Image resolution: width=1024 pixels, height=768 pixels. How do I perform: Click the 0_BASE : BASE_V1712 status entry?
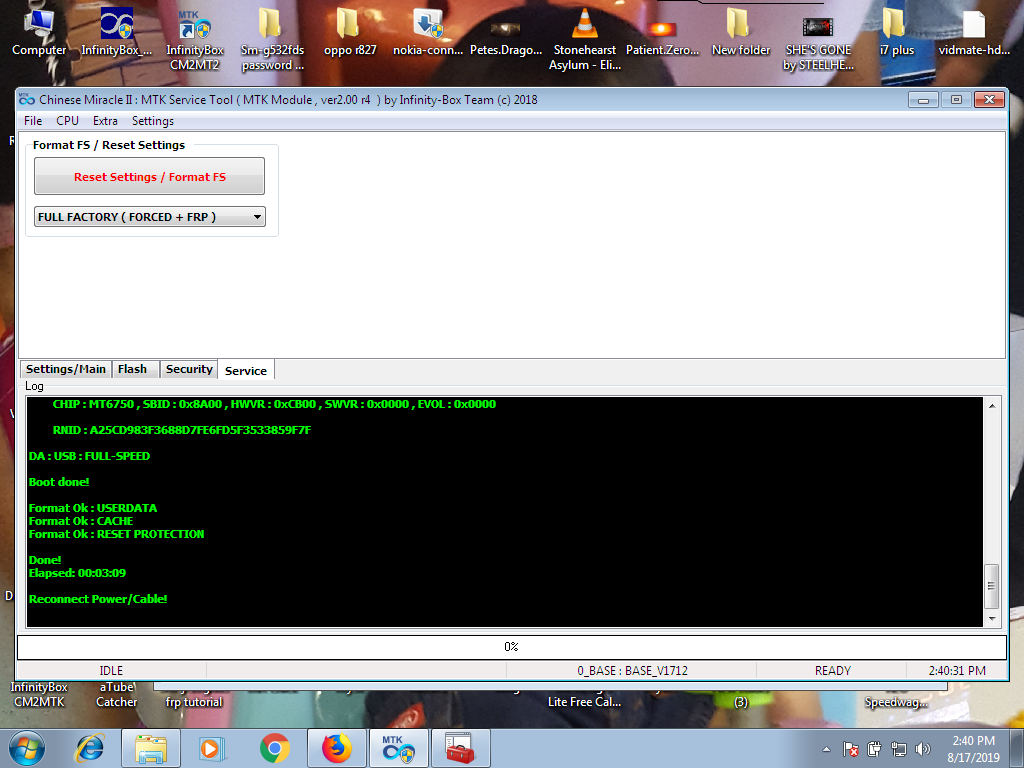(x=632, y=671)
